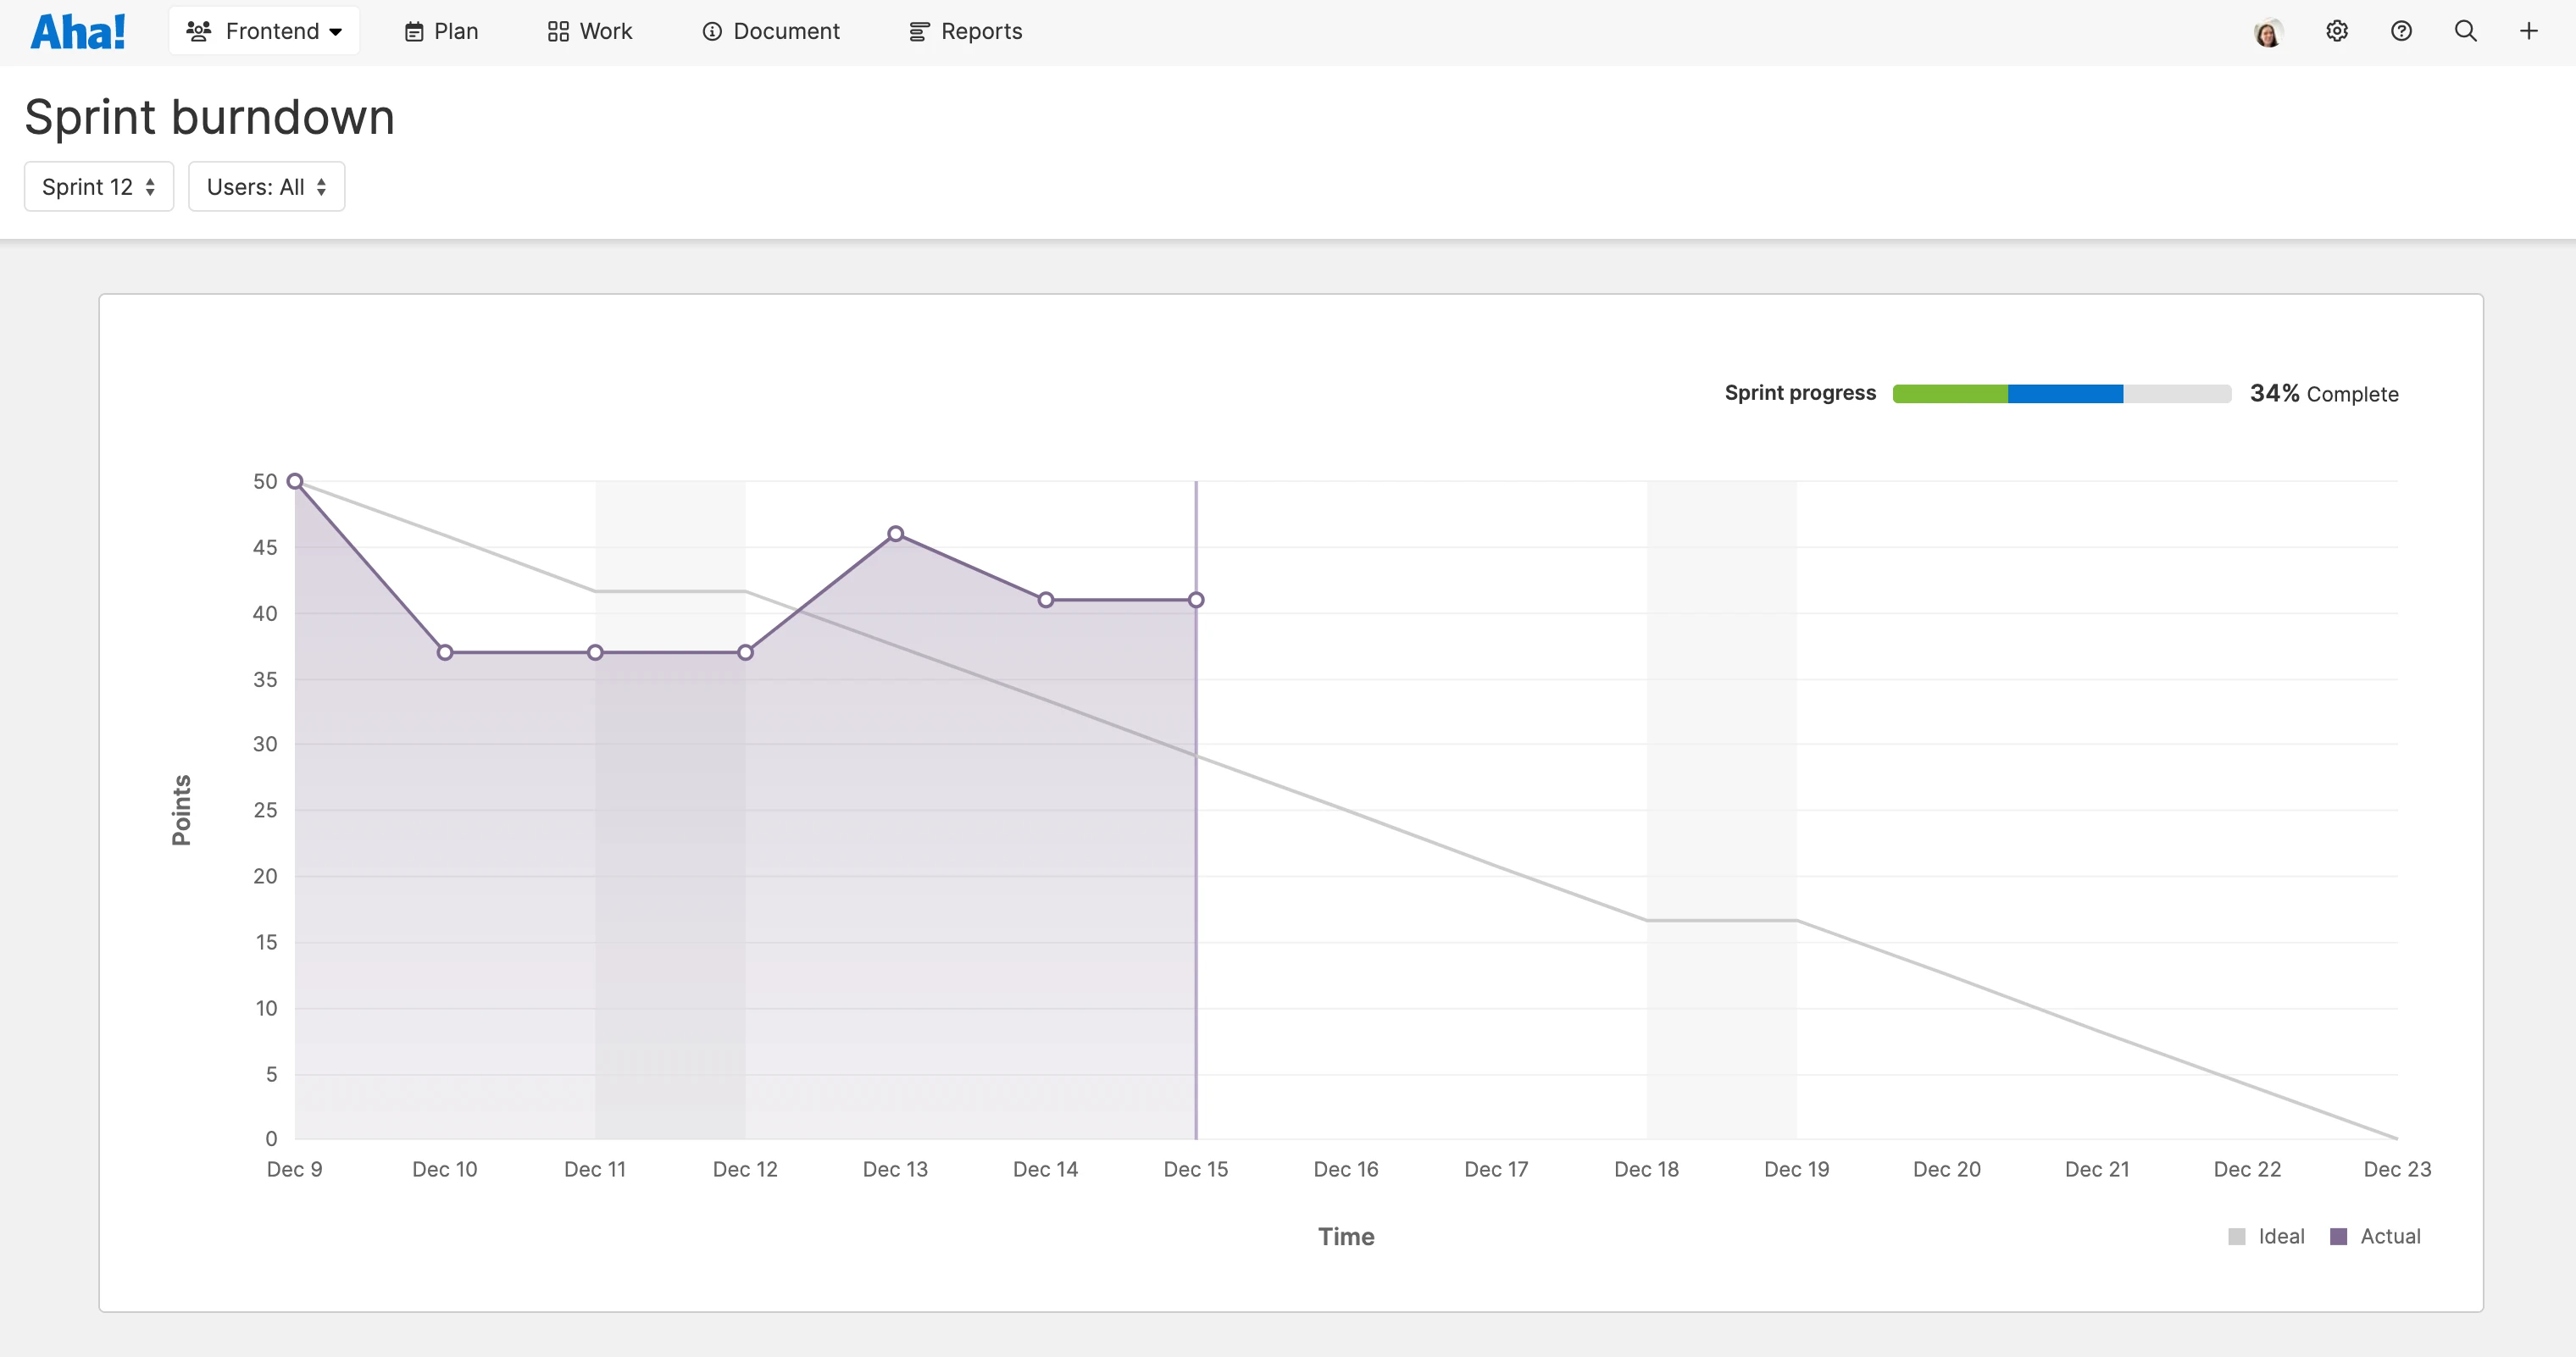This screenshot has width=2576, height=1357.
Task: Click the plus add icon
Action: coord(2528,31)
